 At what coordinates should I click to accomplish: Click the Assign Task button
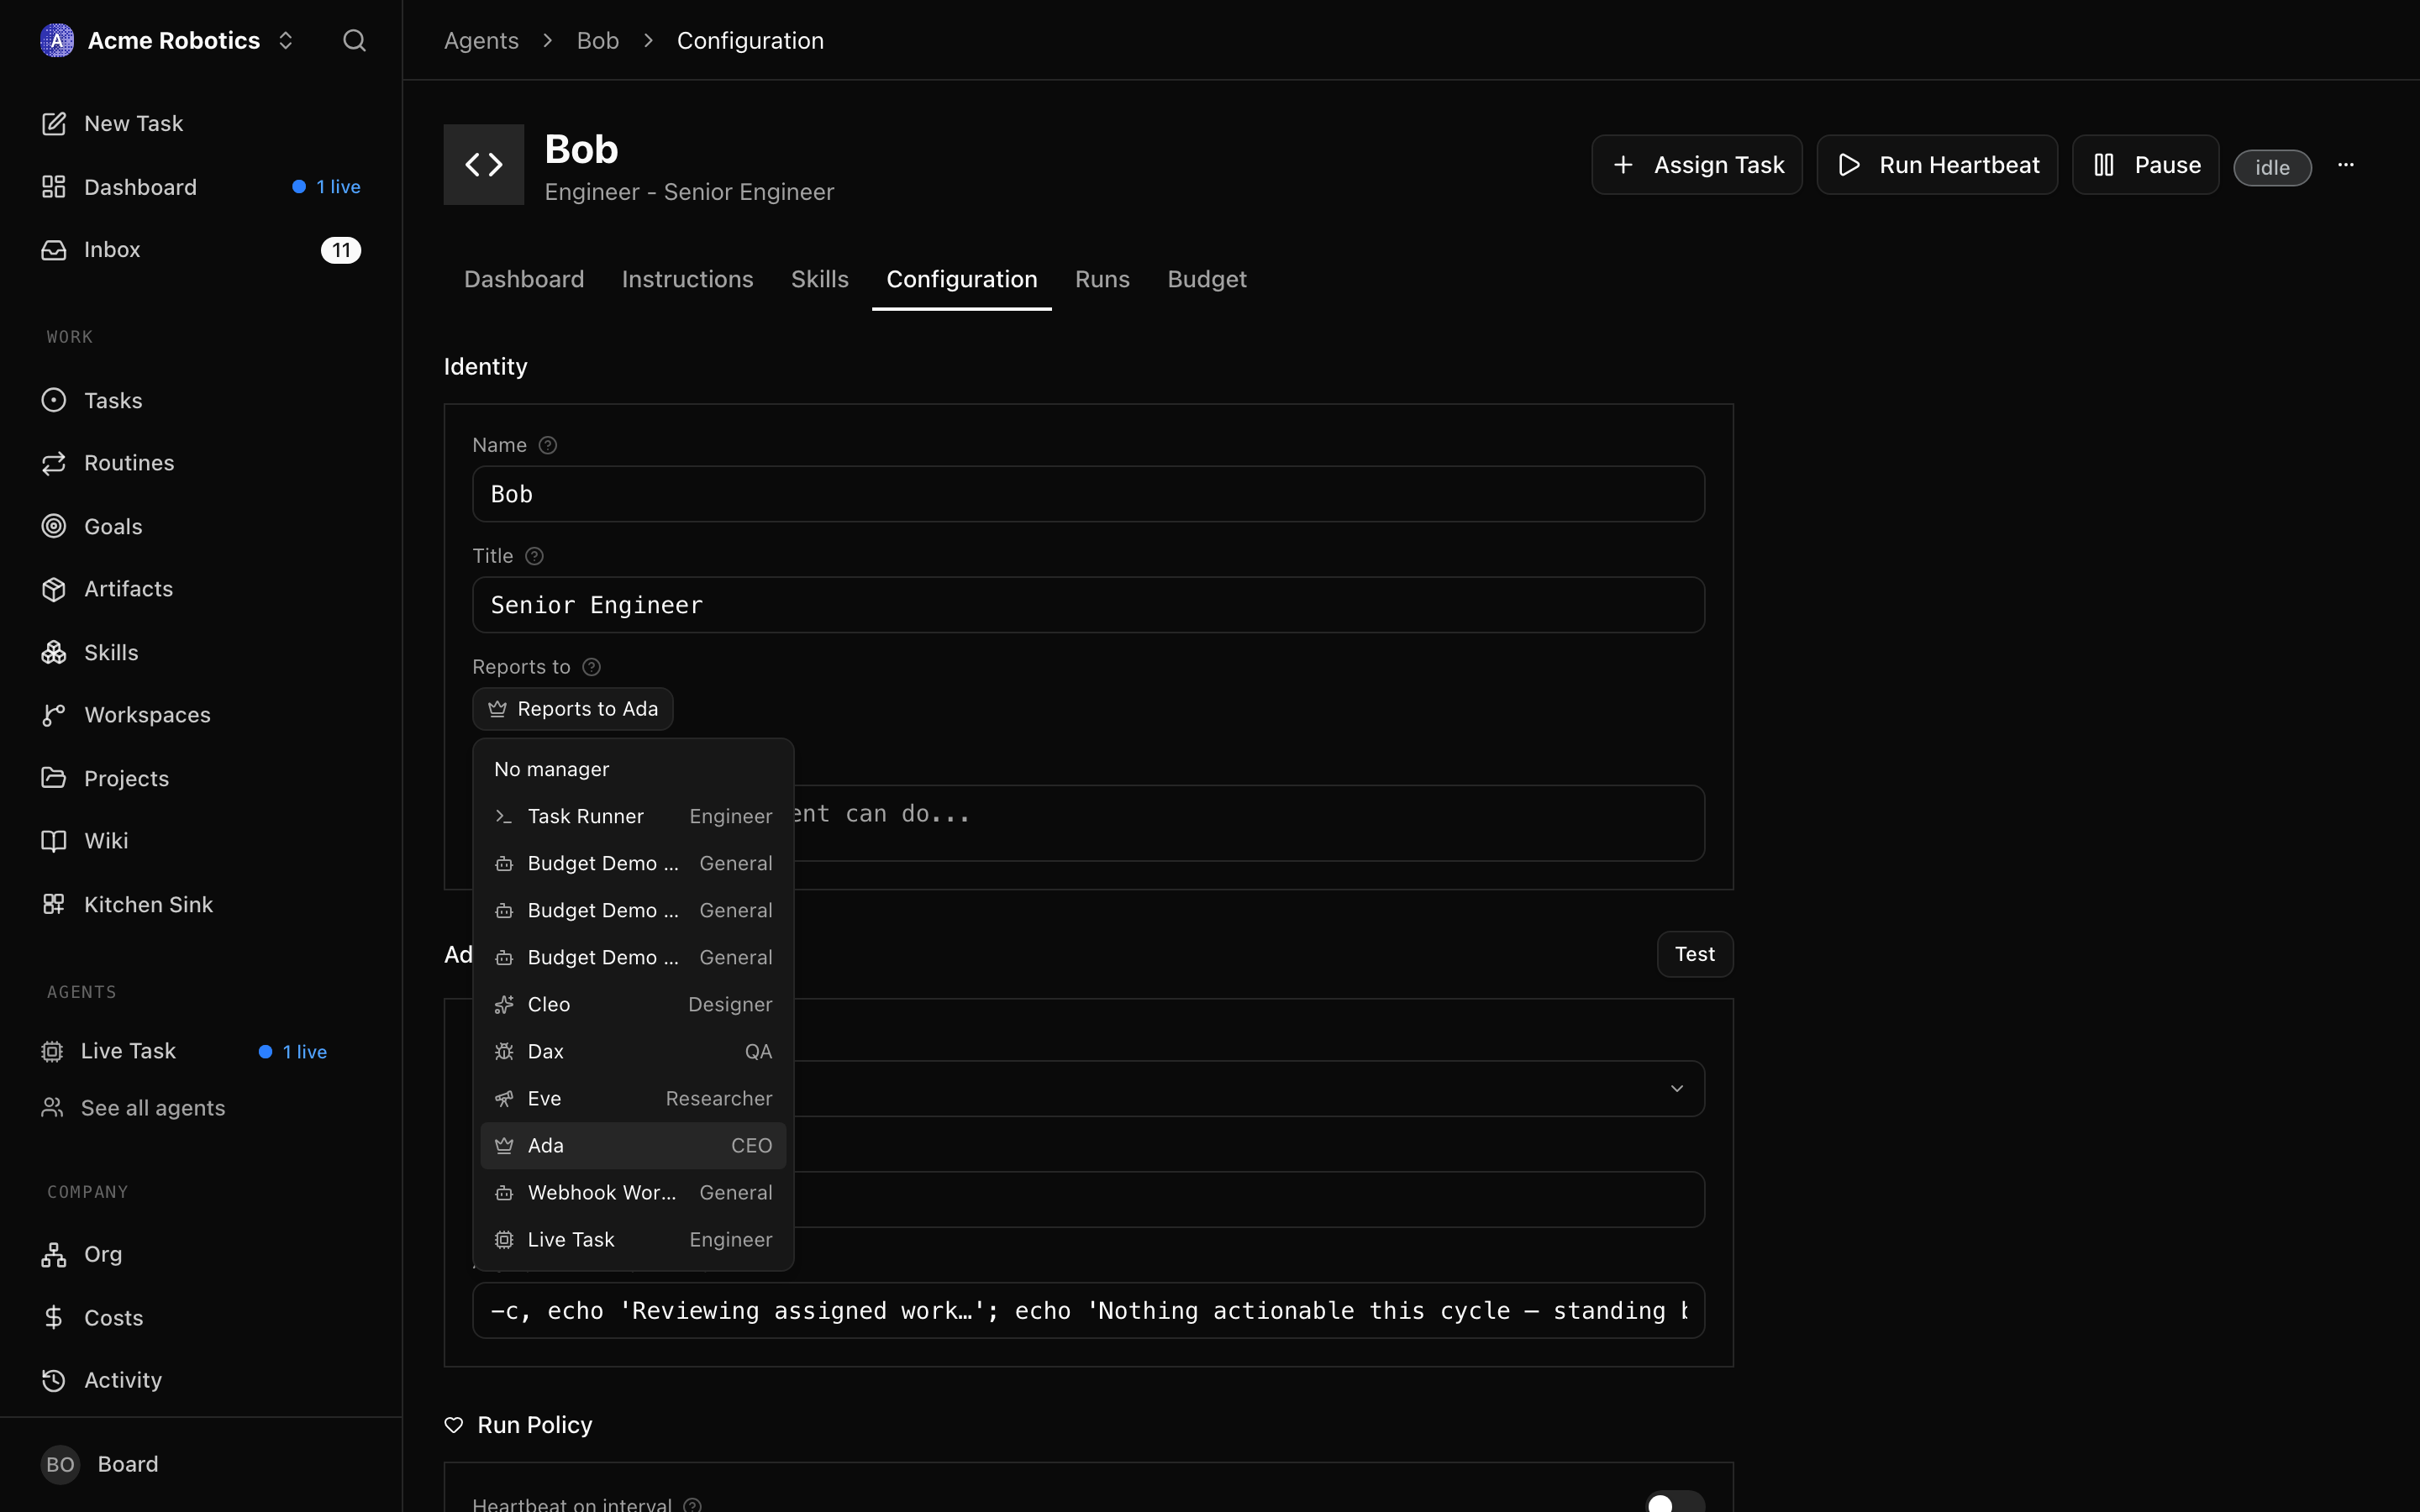pos(1697,165)
